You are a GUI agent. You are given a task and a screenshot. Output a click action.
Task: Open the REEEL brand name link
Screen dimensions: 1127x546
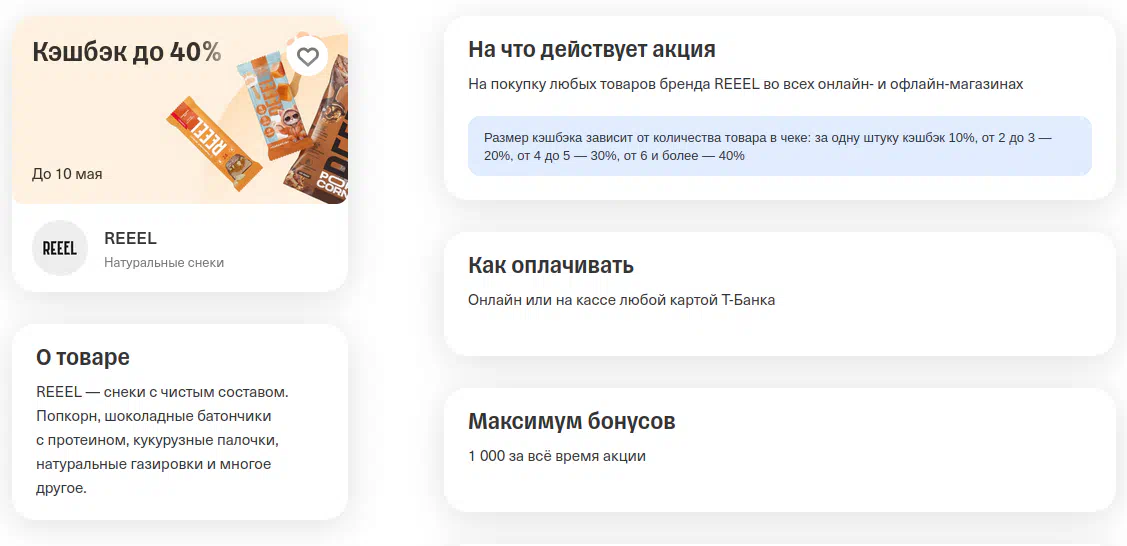point(130,238)
